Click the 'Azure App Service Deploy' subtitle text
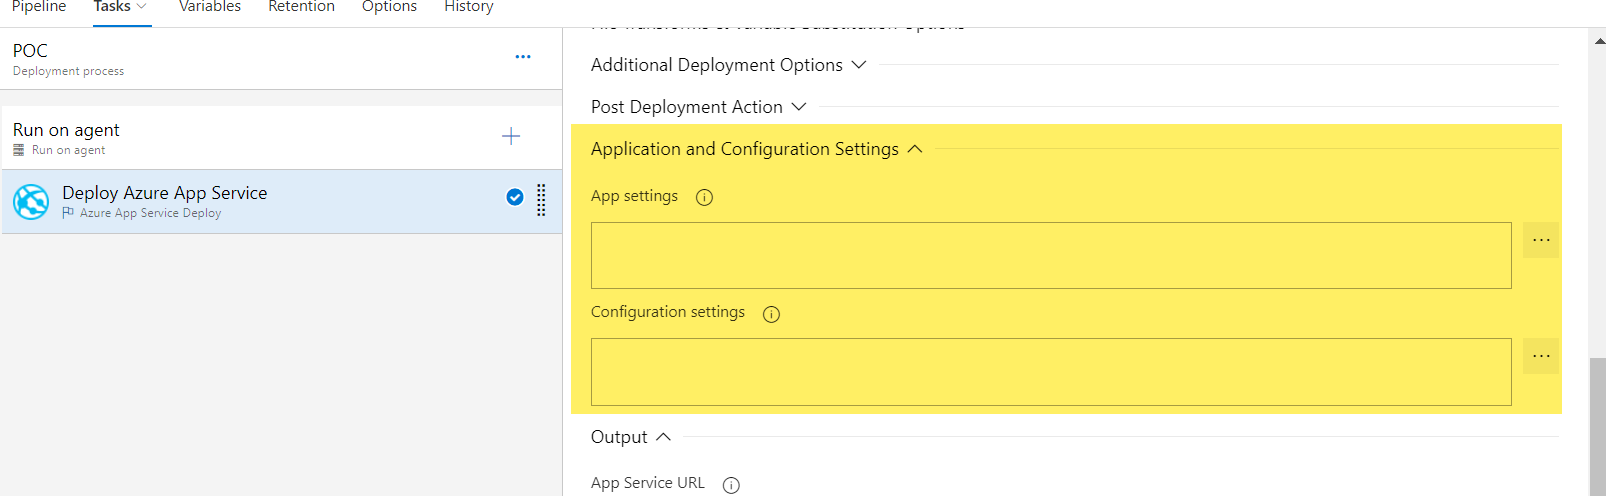The height and width of the screenshot is (496, 1606). [151, 213]
